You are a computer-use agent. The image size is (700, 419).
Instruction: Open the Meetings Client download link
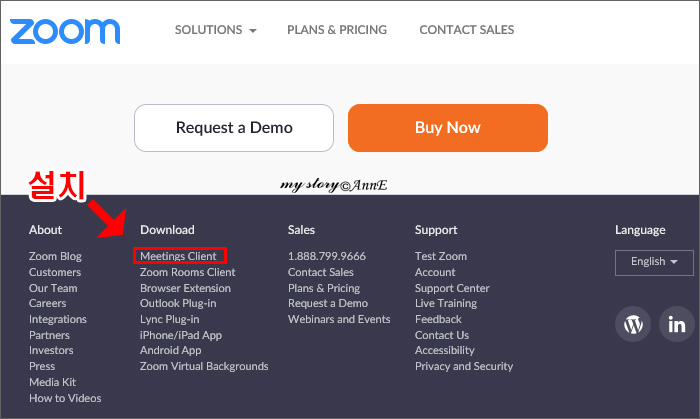point(179,256)
